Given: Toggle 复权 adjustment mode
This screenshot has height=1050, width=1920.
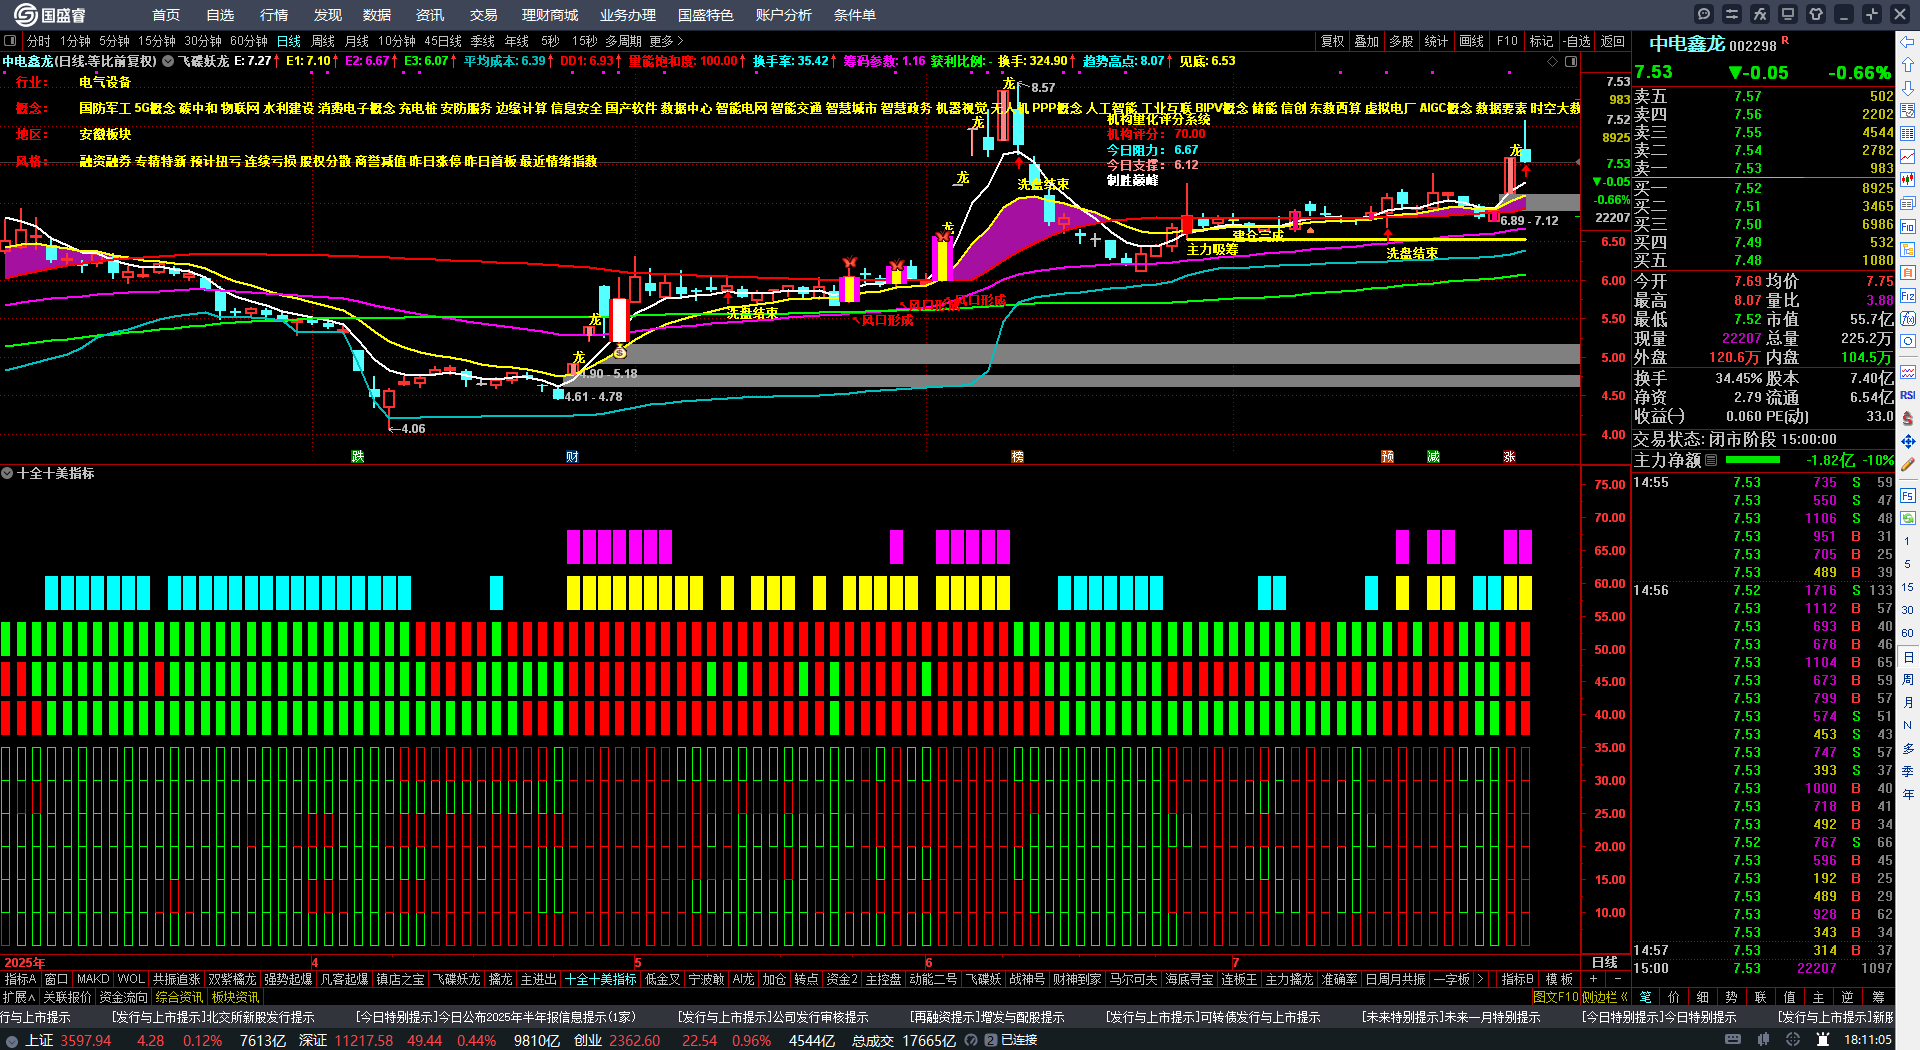Looking at the screenshot, I should pos(1332,41).
